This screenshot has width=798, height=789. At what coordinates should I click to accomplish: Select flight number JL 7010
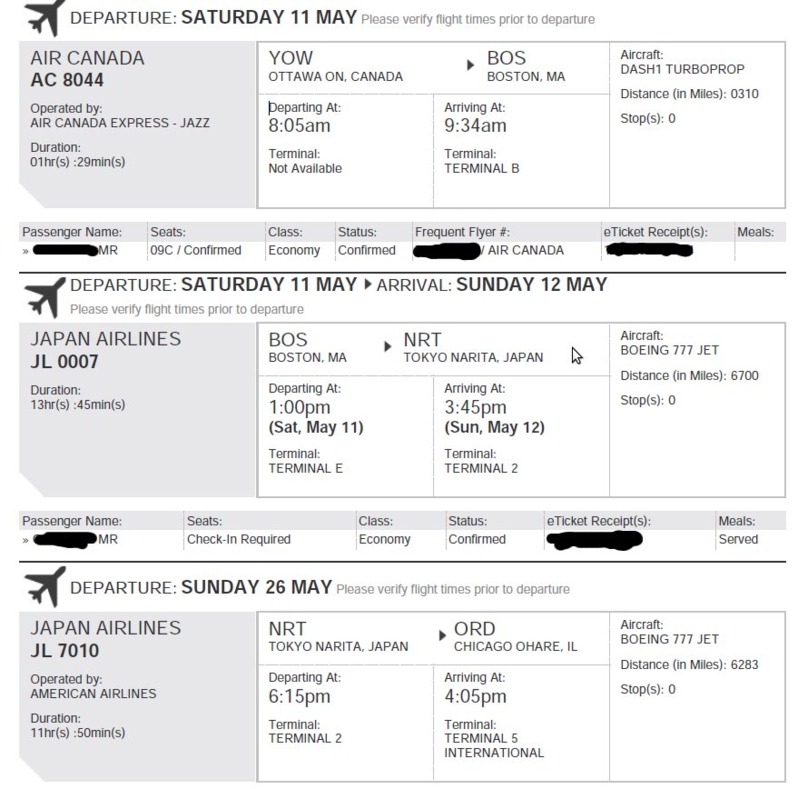point(64,649)
